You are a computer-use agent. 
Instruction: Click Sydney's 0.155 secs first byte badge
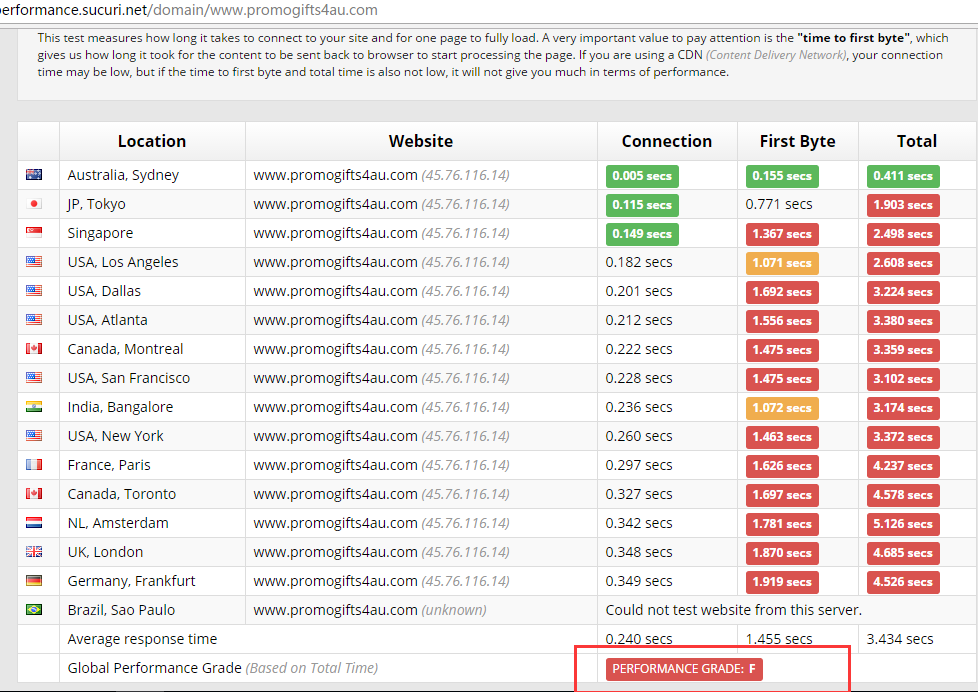[x=782, y=176]
